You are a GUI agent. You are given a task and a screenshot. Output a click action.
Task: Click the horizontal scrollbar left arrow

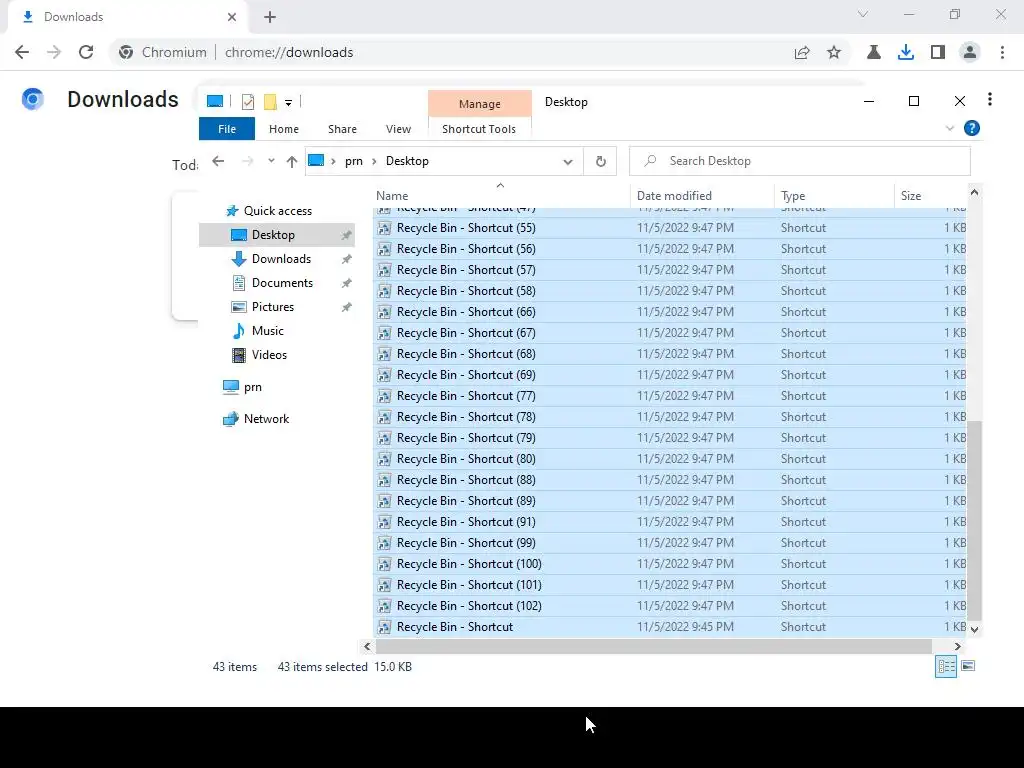(x=367, y=646)
